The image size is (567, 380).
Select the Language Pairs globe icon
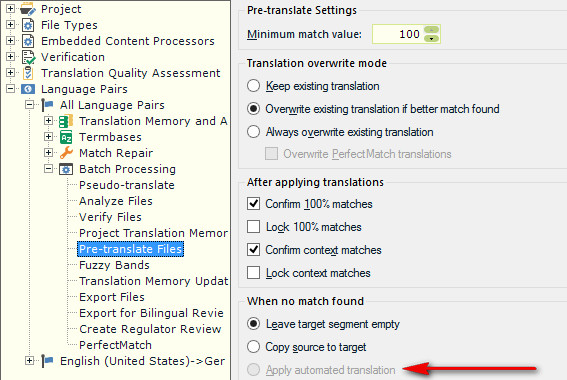tap(28, 89)
